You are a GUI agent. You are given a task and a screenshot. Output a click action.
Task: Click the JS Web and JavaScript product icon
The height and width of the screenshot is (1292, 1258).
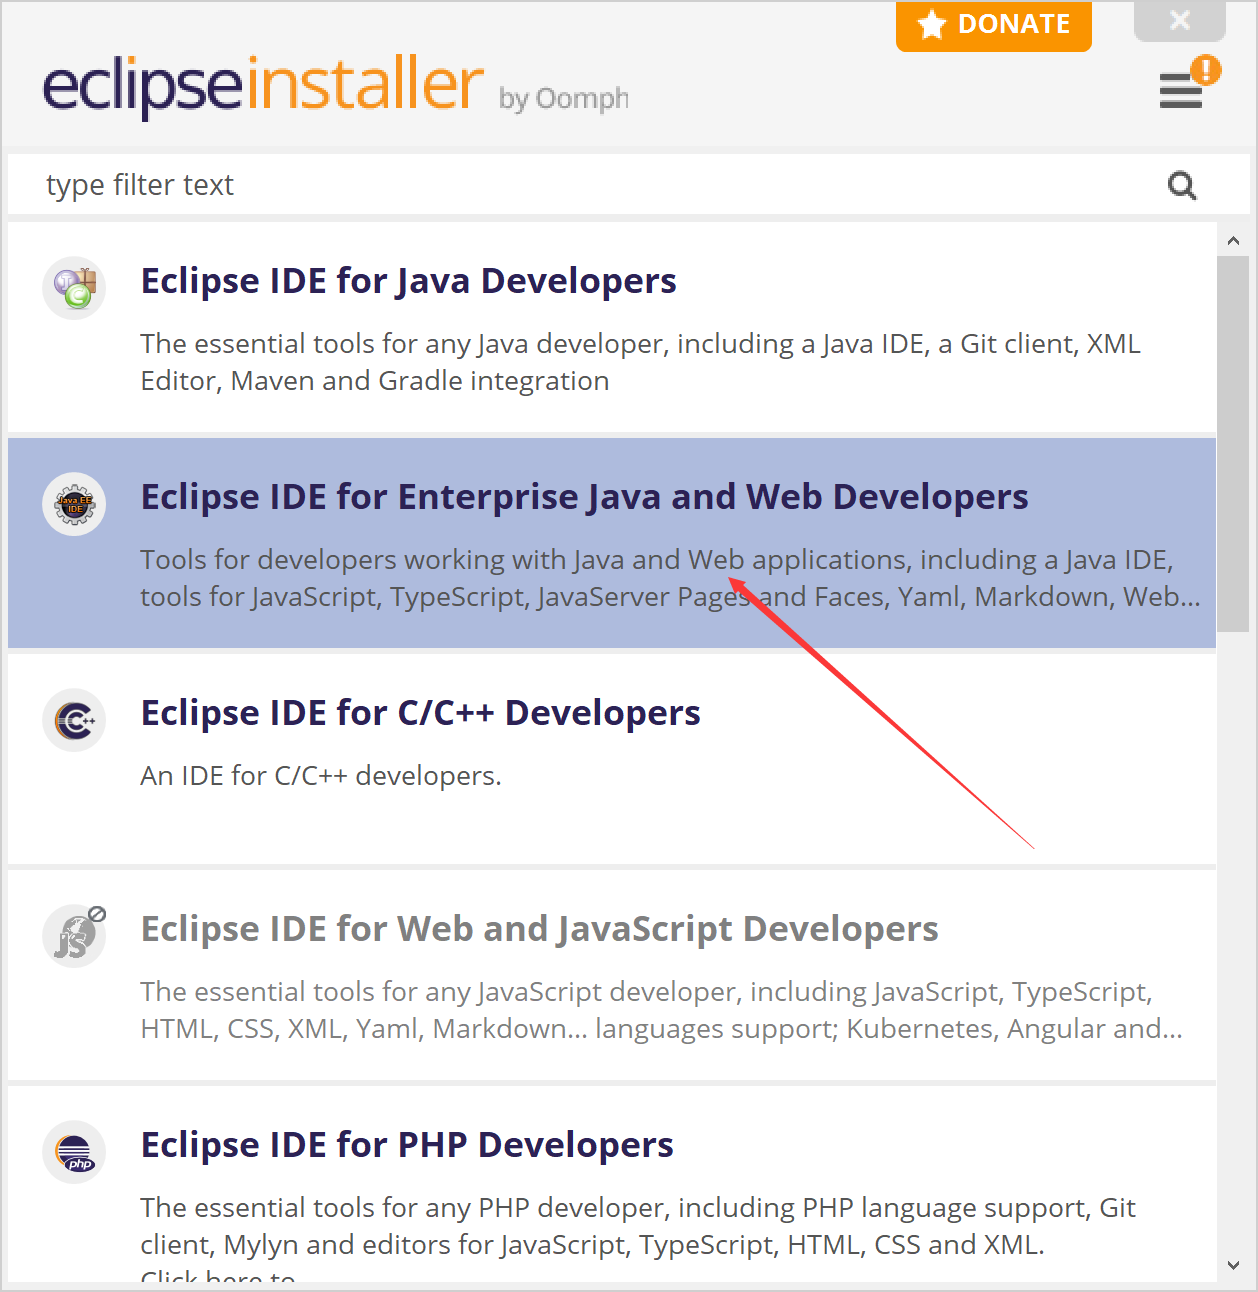tap(73, 936)
